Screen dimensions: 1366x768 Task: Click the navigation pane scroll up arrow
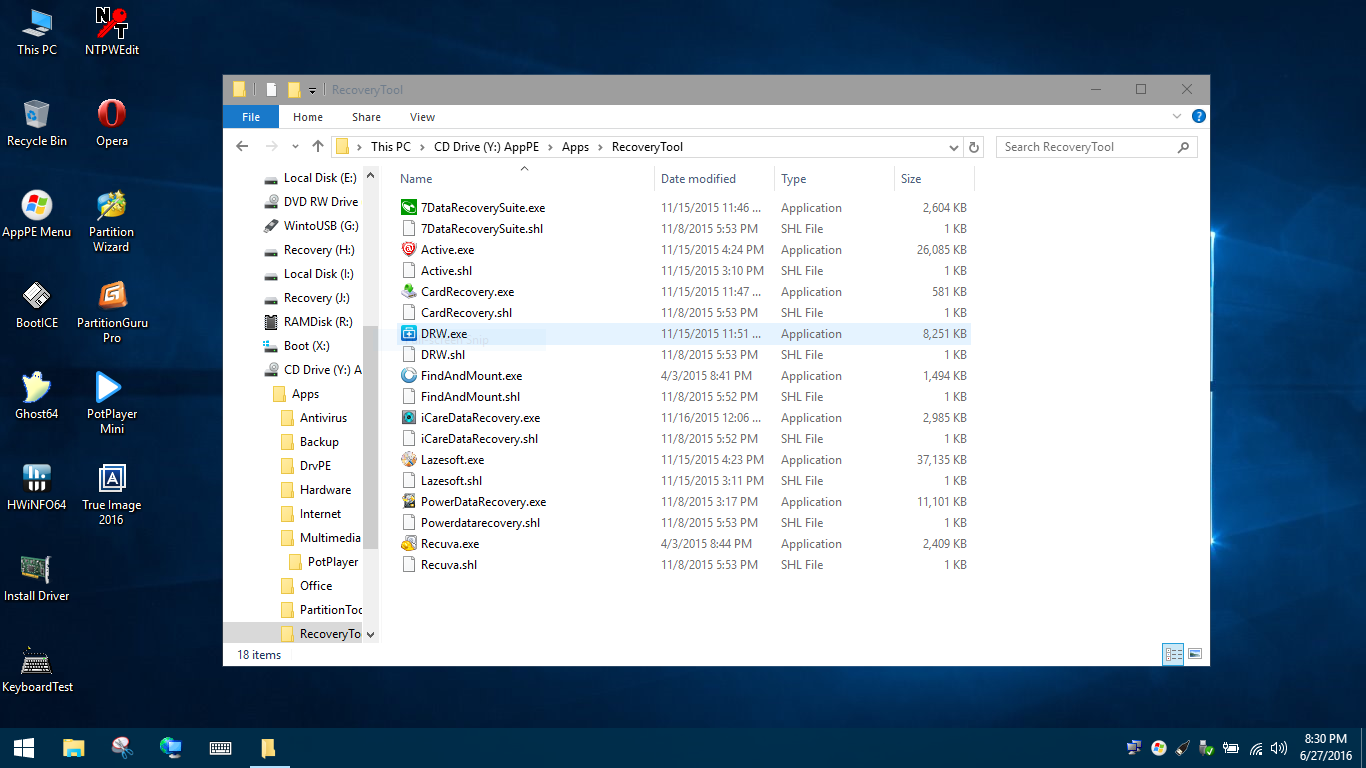pos(371,176)
